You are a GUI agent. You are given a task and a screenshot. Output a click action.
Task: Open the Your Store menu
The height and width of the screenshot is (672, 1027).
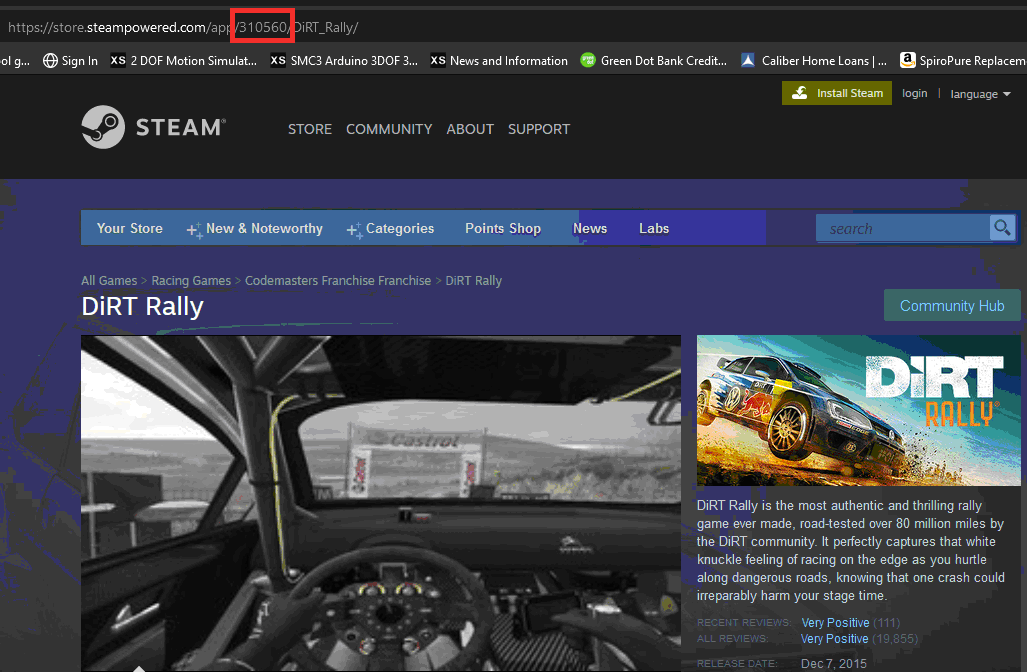click(x=130, y=229)
